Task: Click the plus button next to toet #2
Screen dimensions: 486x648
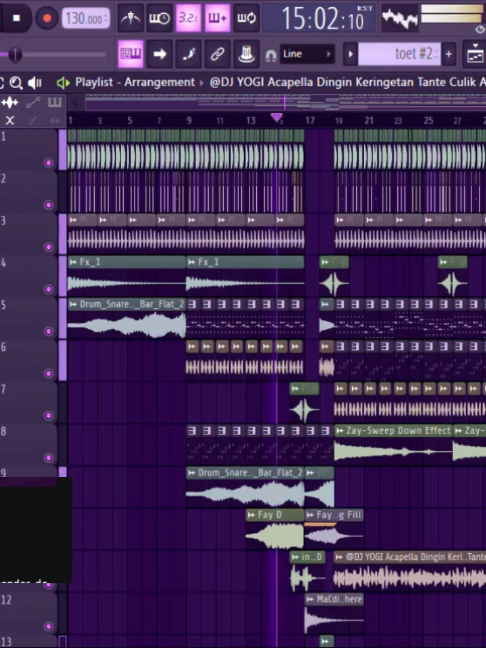Action: click(x=448, y=54)
